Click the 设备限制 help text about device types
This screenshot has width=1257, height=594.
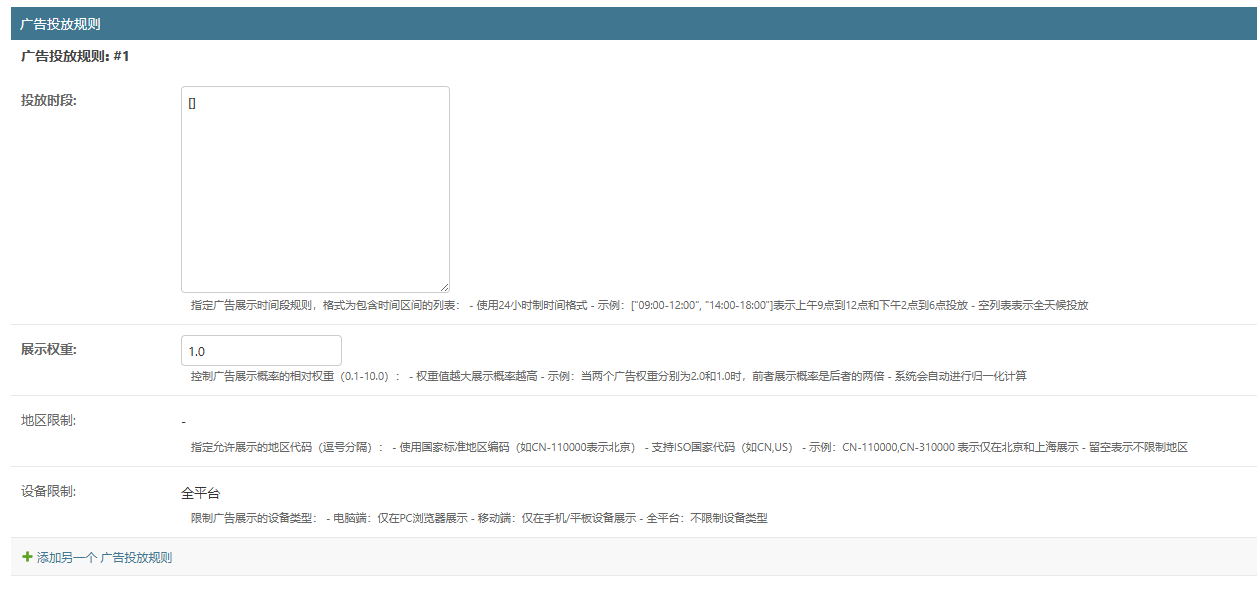(x=479, y=518)
